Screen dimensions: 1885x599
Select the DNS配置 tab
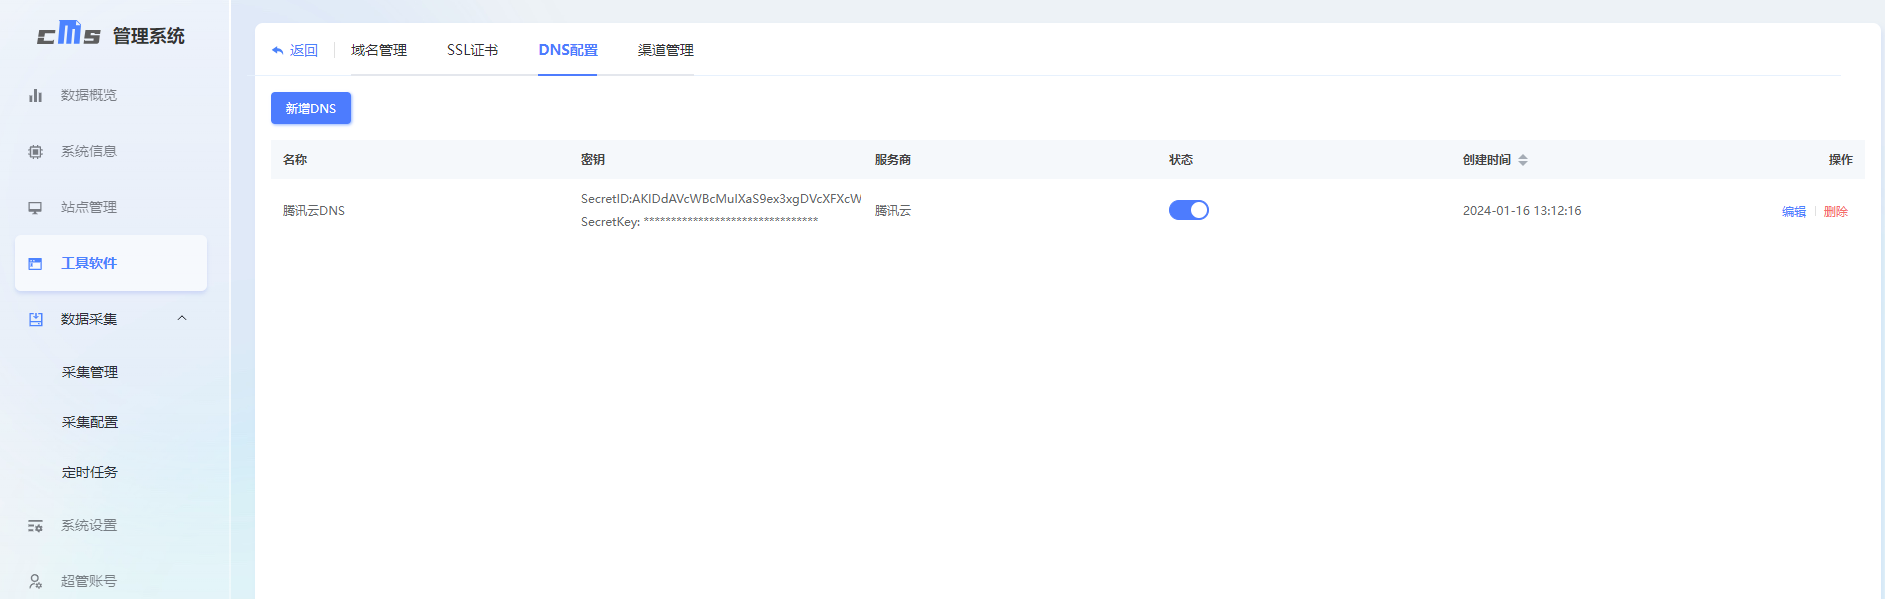(568, 50)
